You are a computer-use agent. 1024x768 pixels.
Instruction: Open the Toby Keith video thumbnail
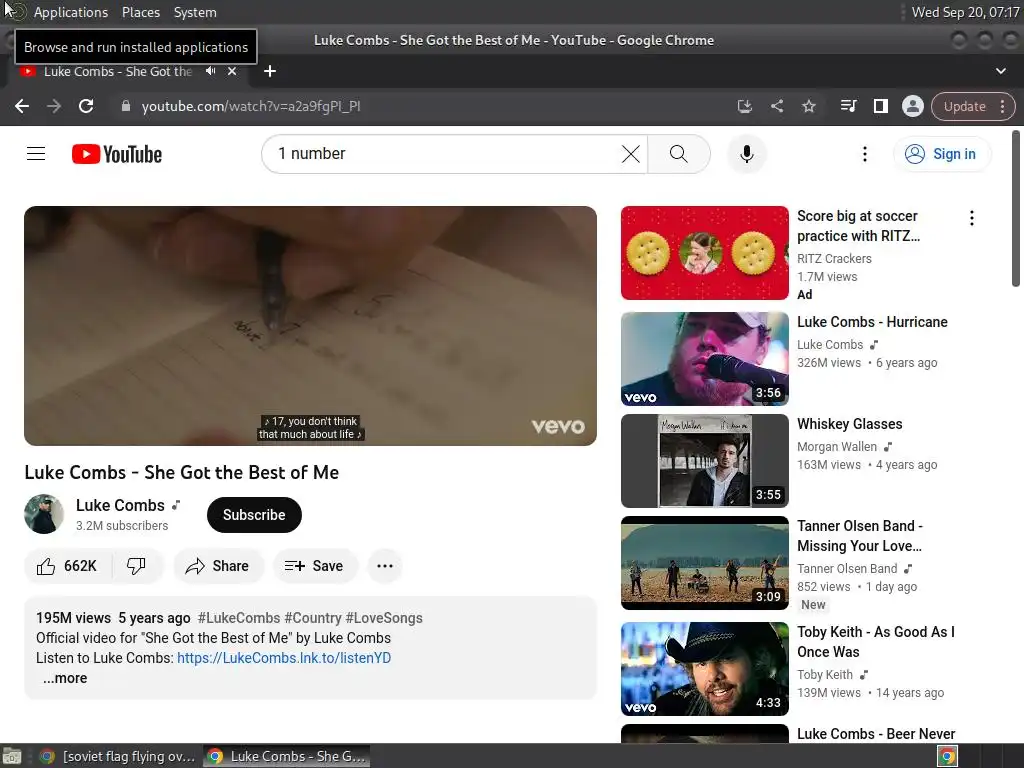pyautogui.click(x=705, y=669)
